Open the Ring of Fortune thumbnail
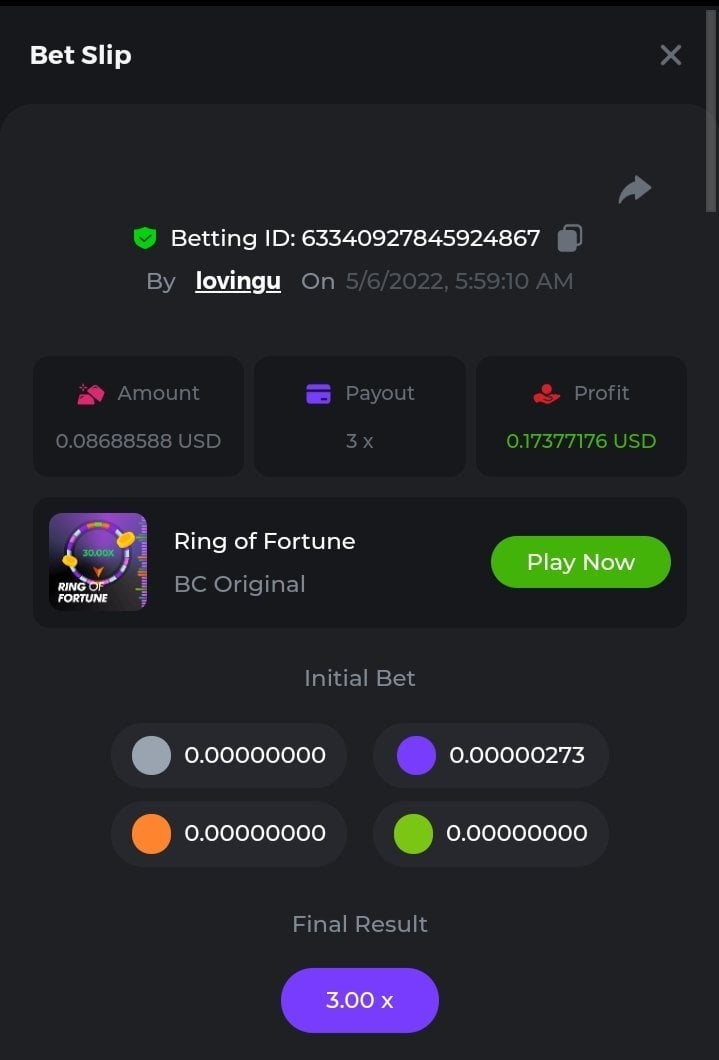 pyautogui.click(x=98, y=562)
